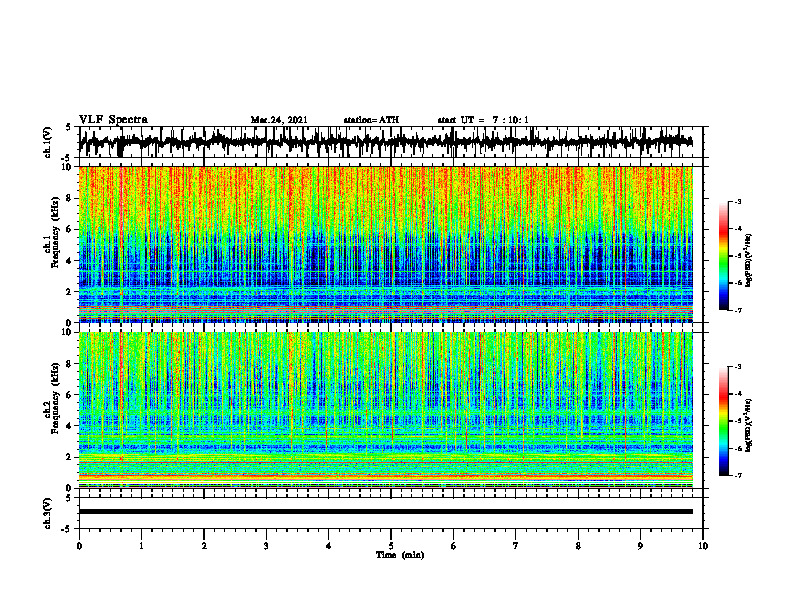
Task: Click the "-5" volt tick on ch.3(V) axis
Action: [x=68, y=529]
